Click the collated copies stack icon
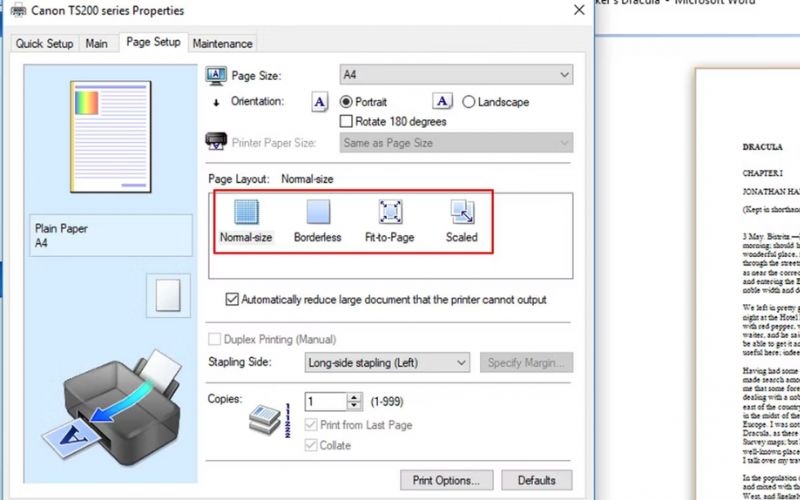Screen dimensions: 800x500 (x=265, y=419)
